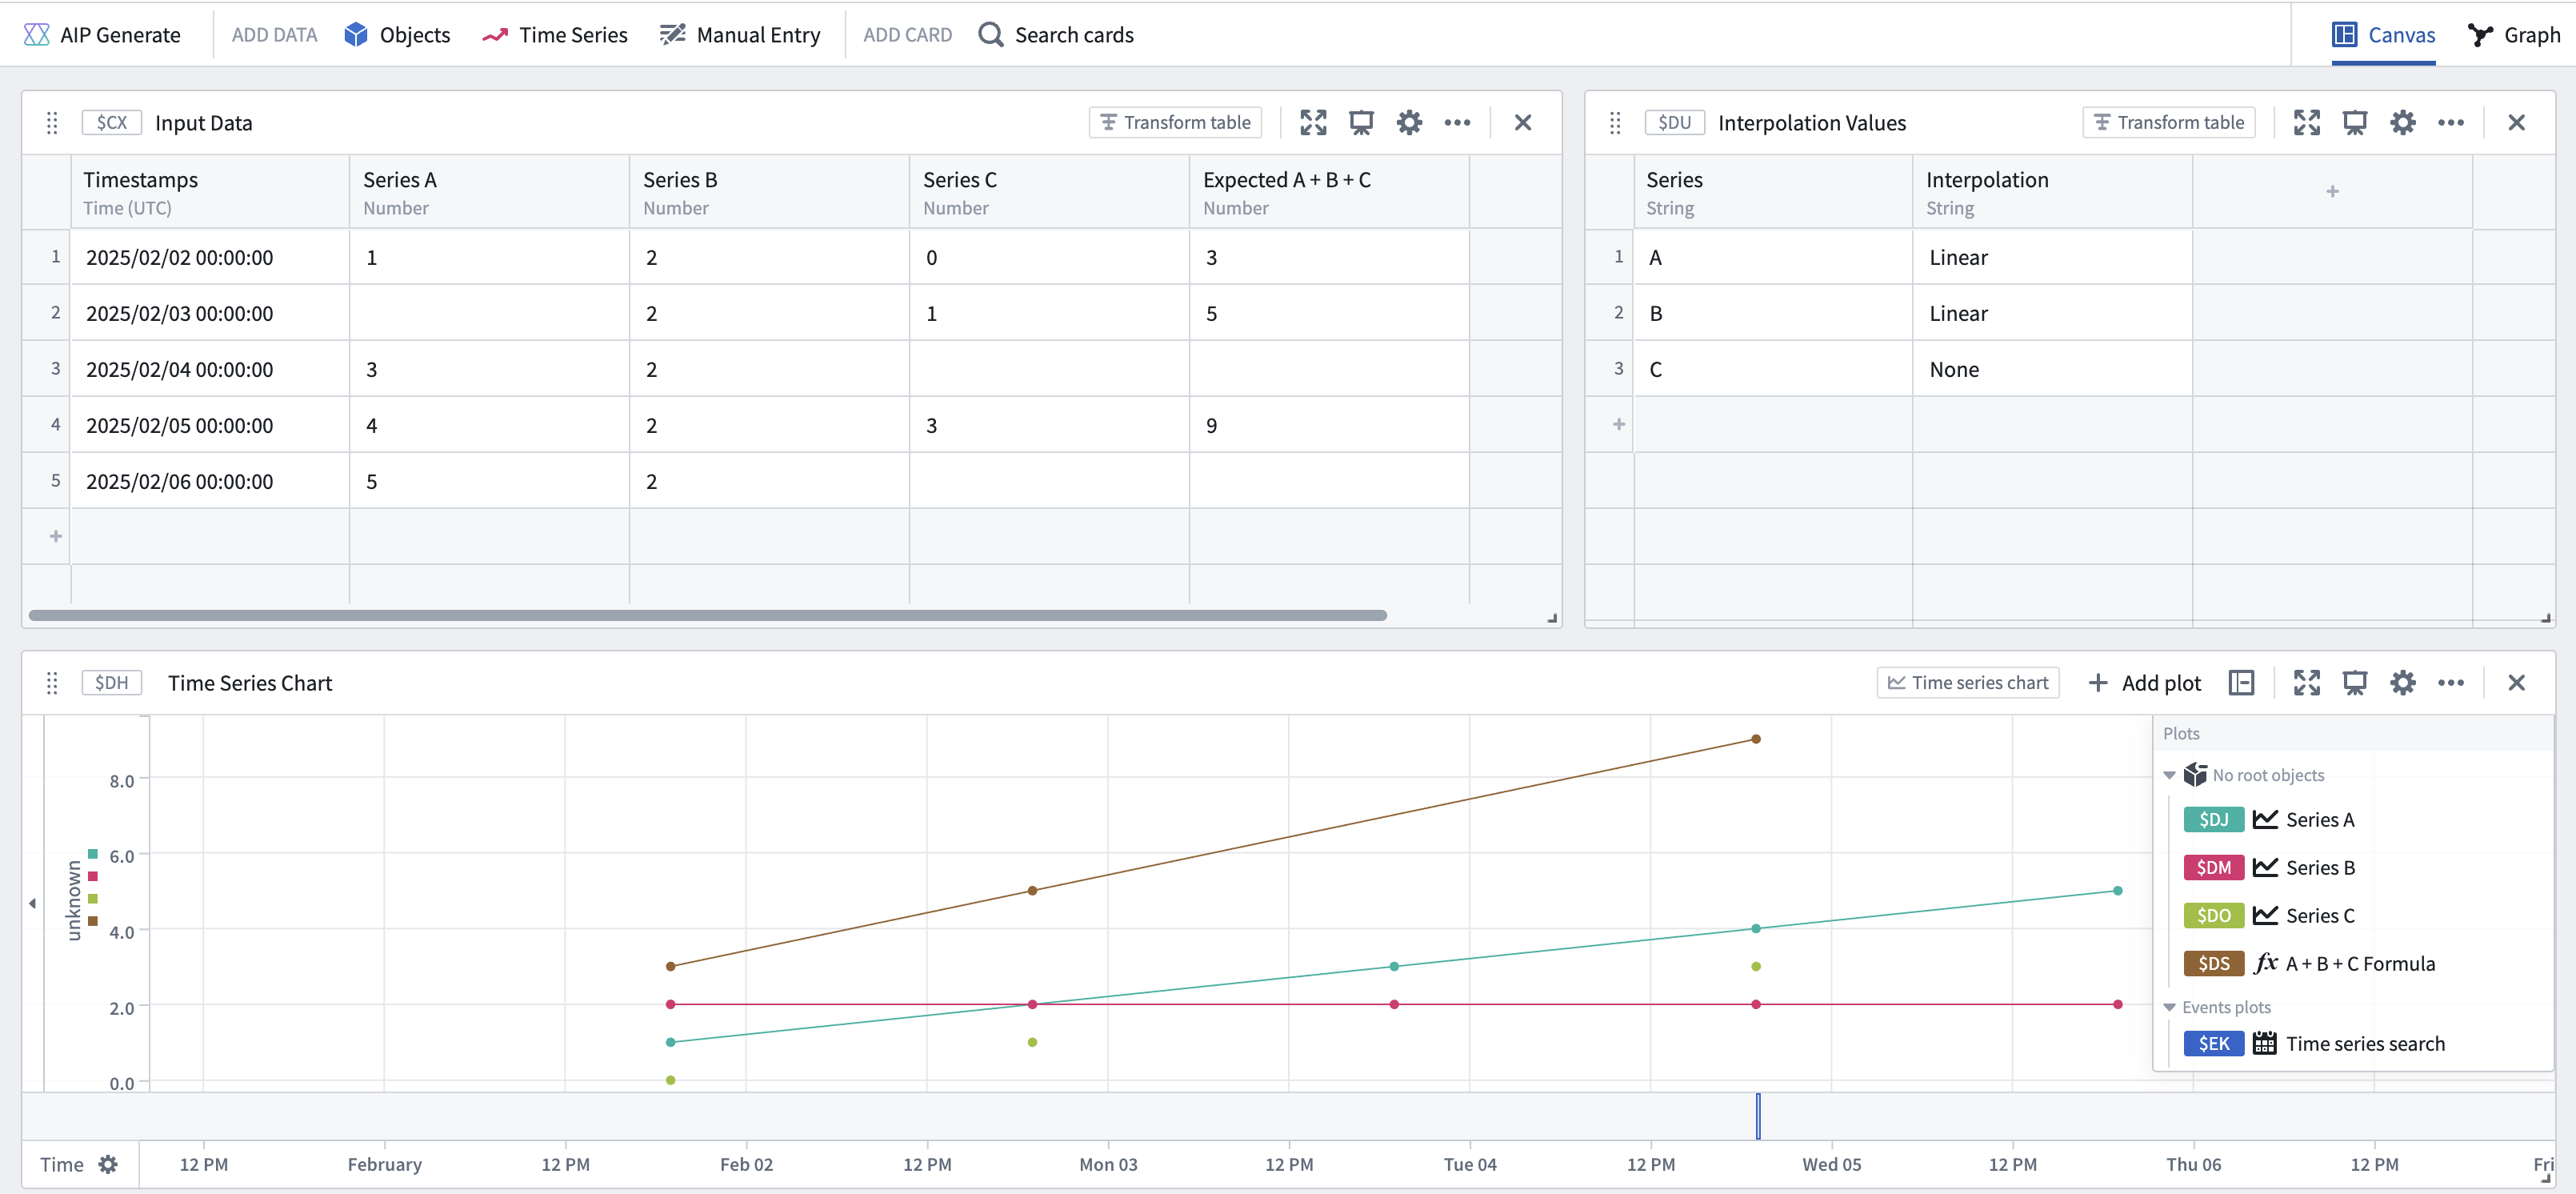
Task: Click Add plot button
Action: [2144, 683]
